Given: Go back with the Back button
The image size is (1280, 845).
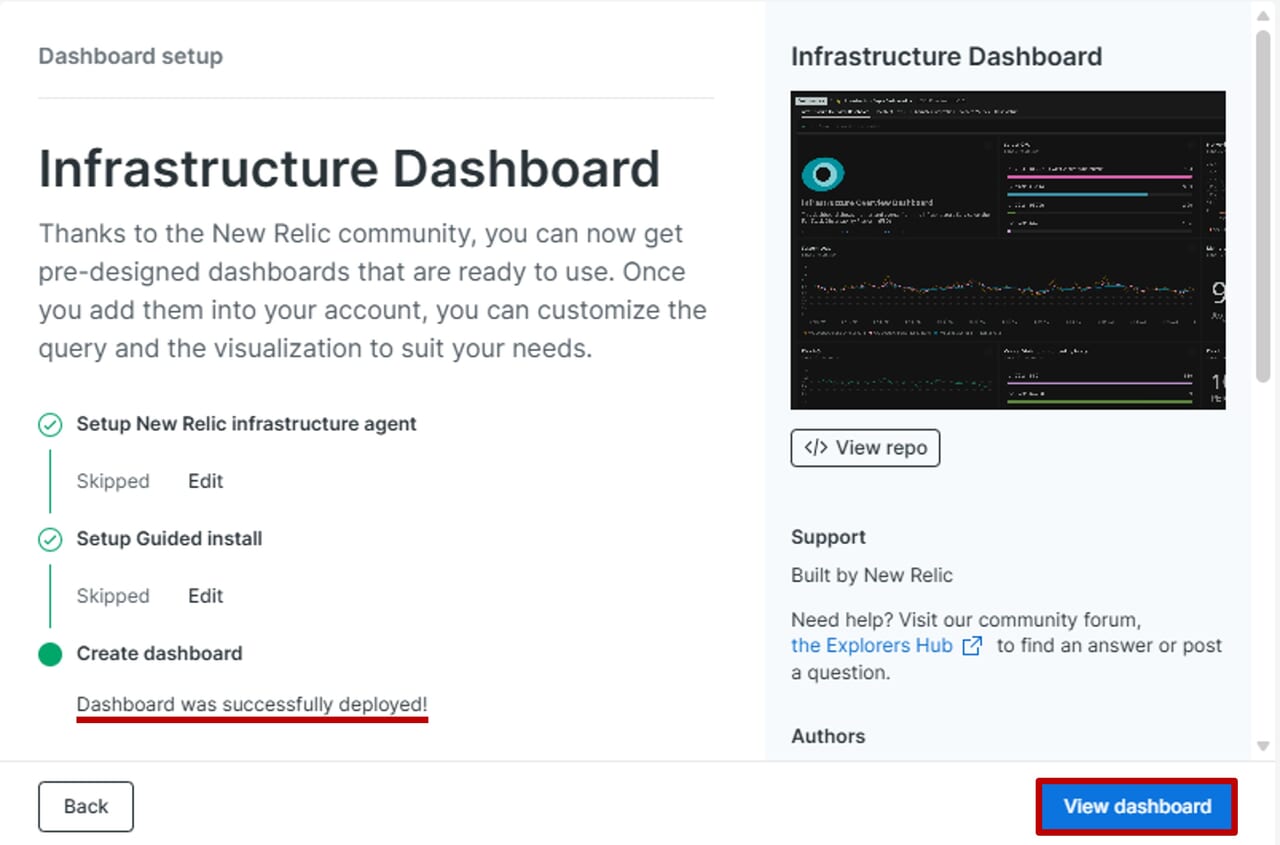Looking at the screenshot, I should click(86, 806).
